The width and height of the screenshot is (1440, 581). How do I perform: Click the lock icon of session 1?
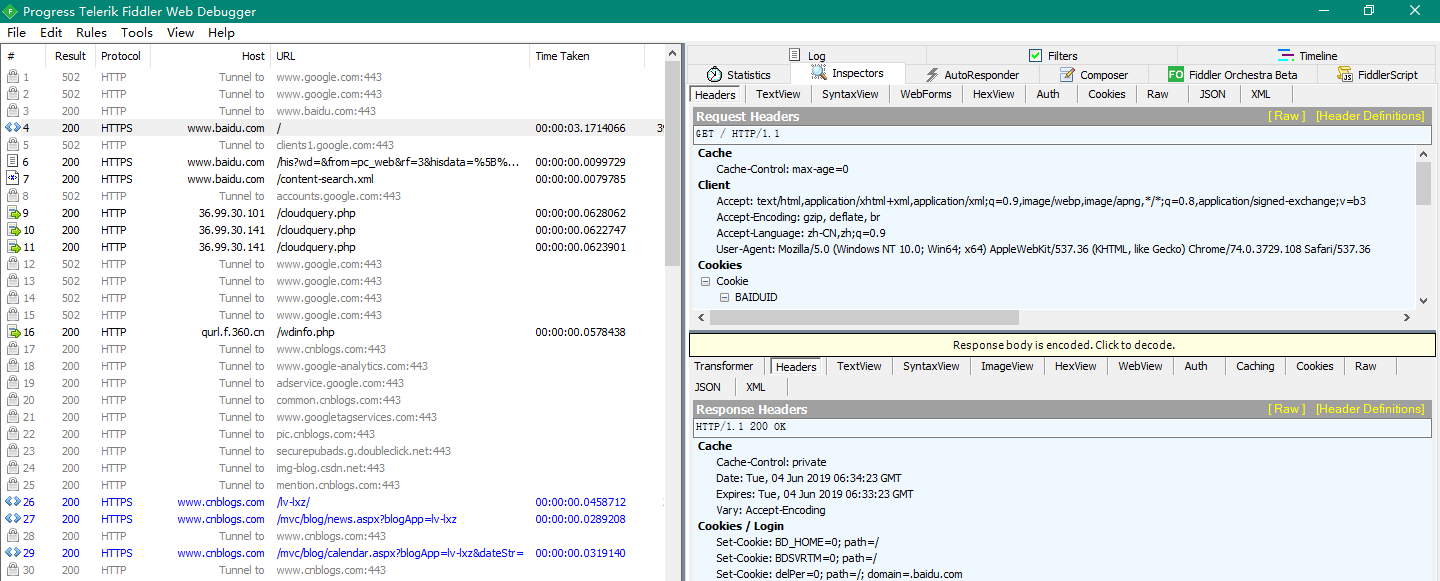13,77
